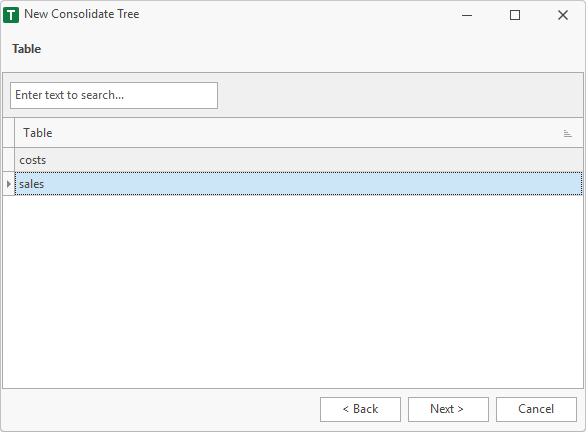Click the empty footer area left of Back

pos(161,410)
